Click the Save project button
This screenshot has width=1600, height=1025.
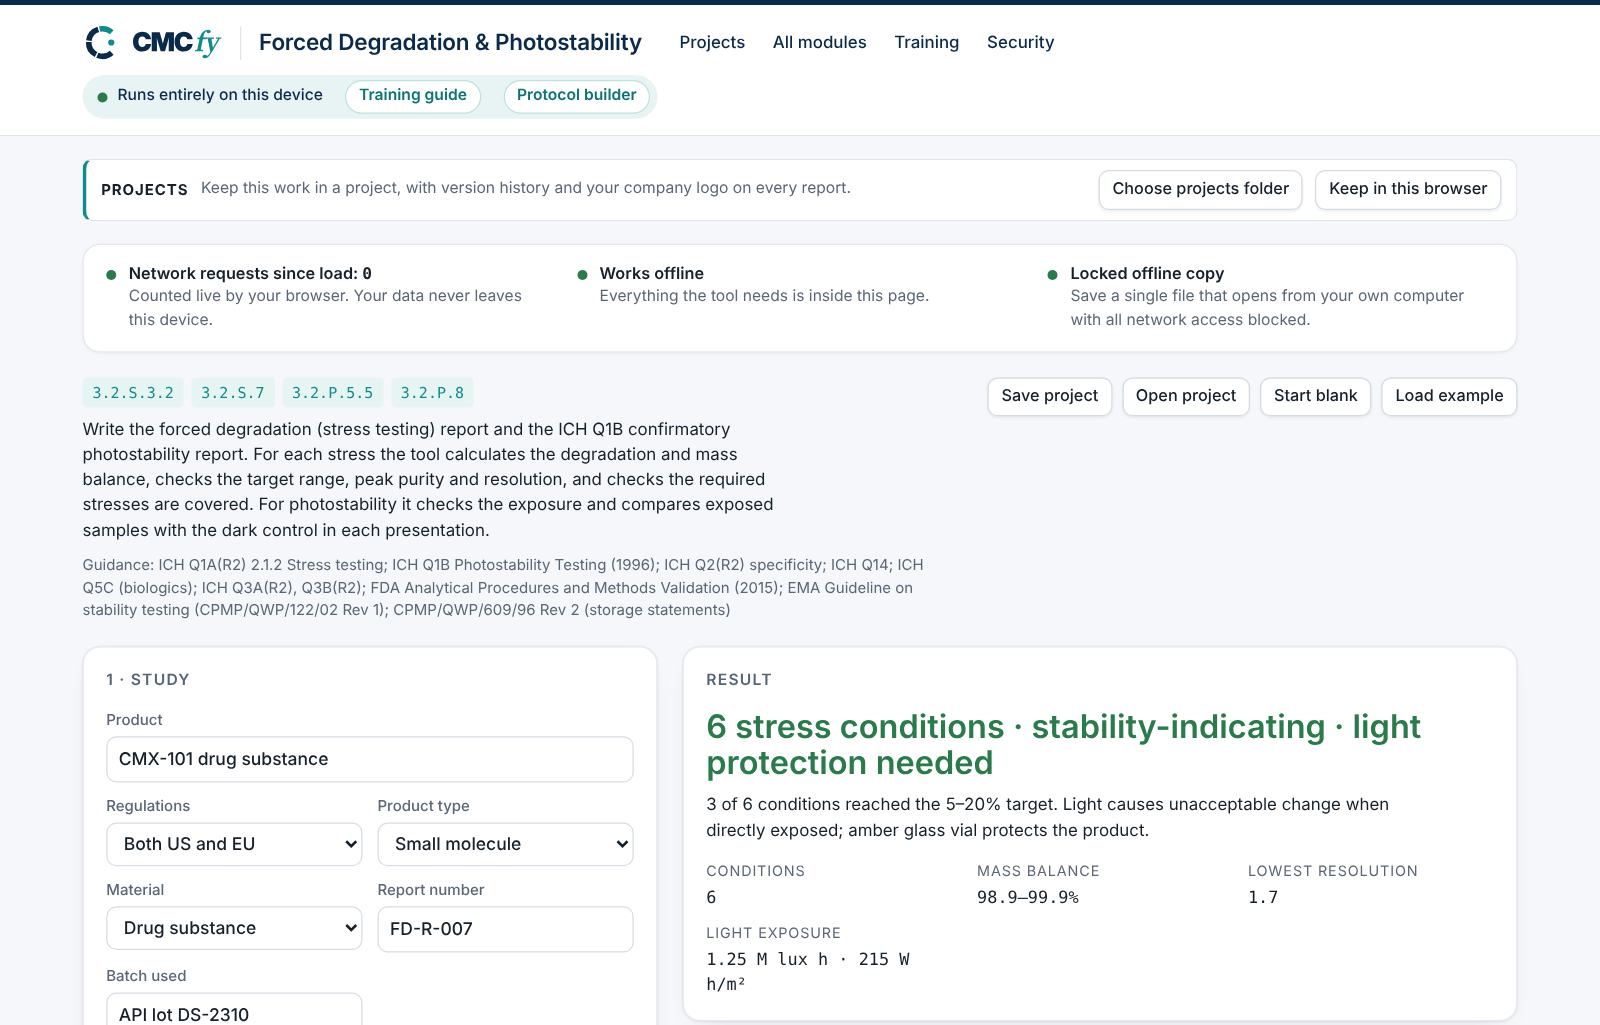pyautogui.click(x=1049, y=396)
